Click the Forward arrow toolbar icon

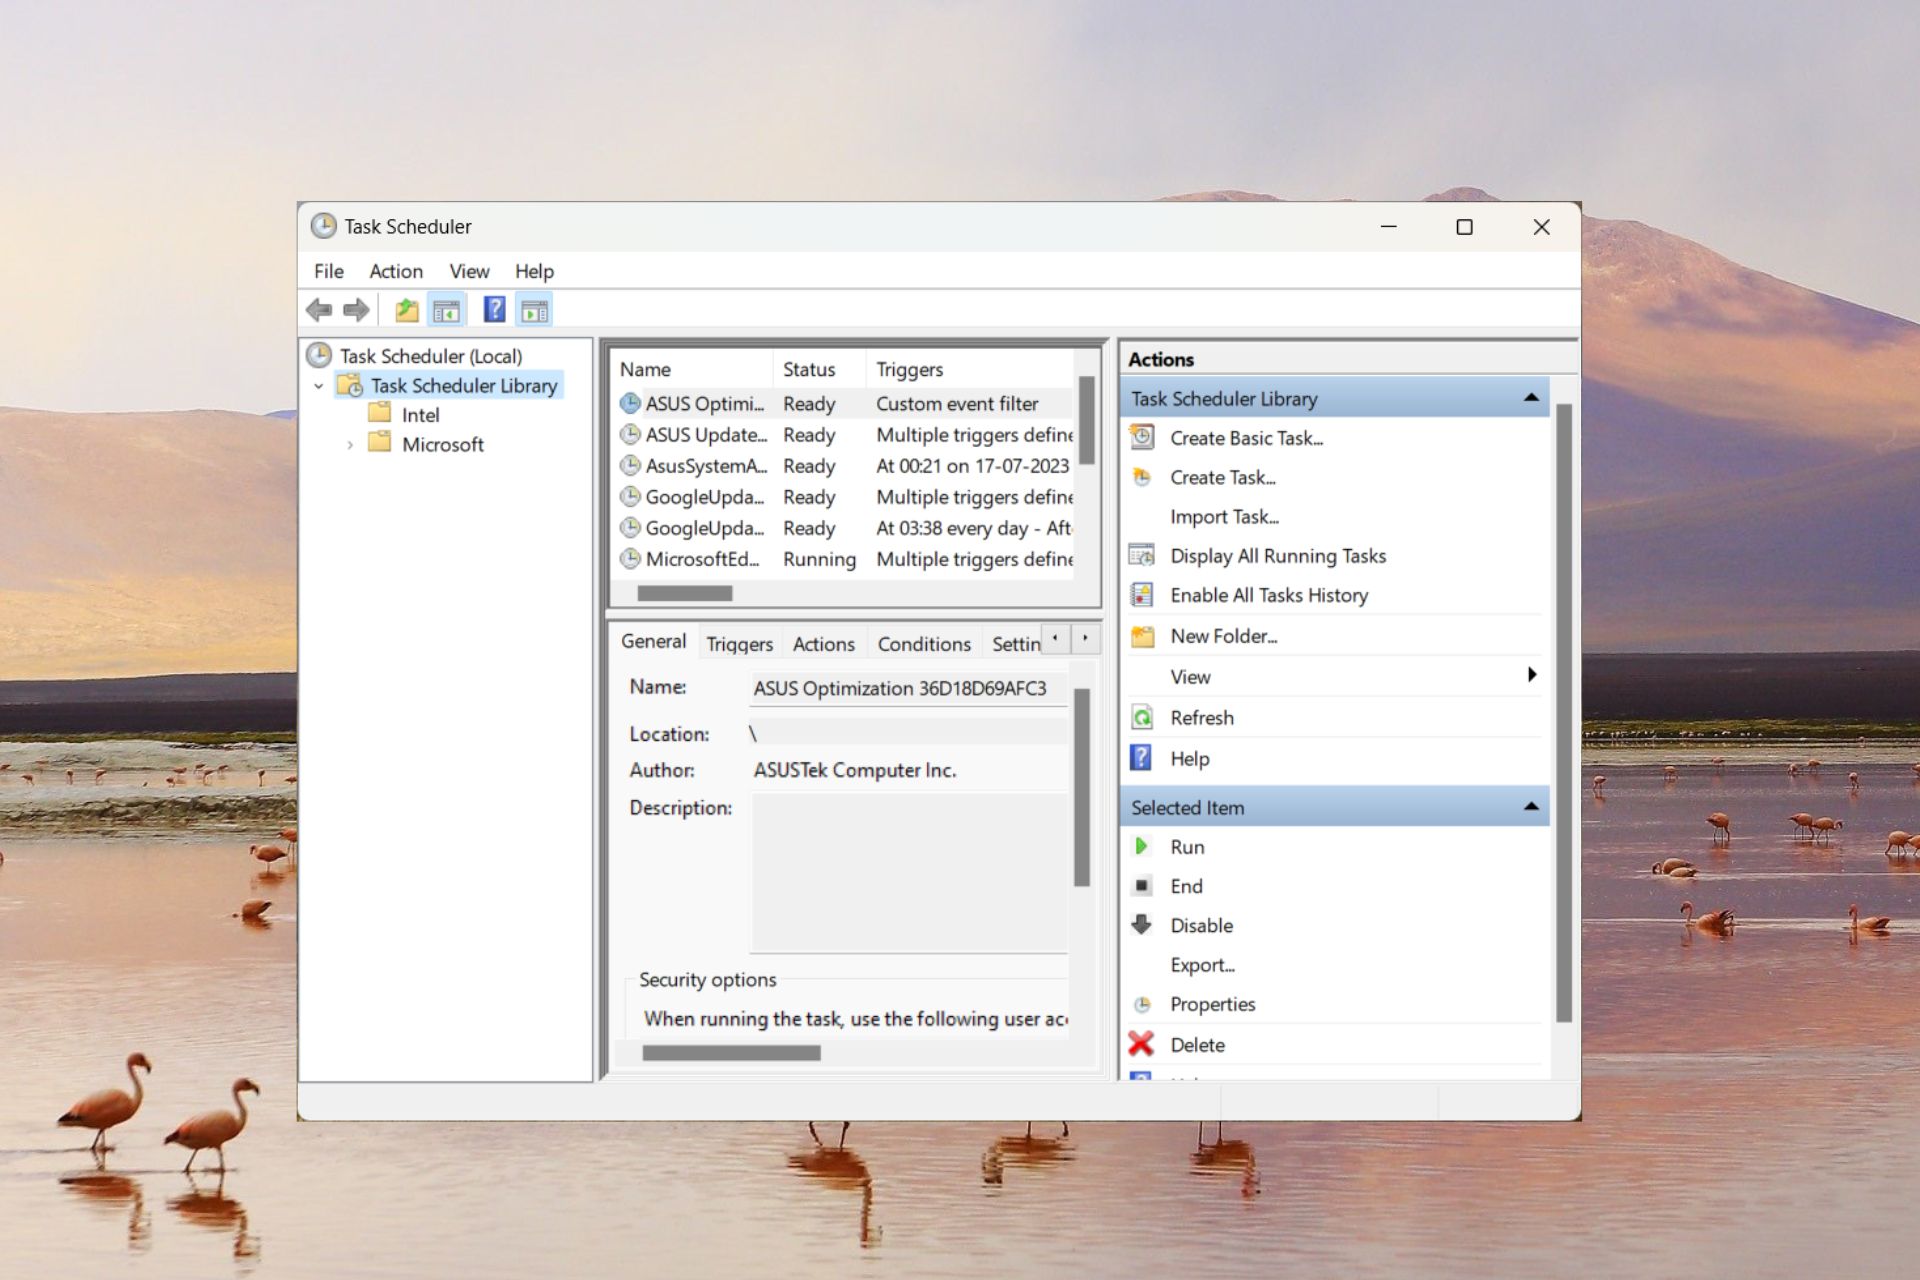click(356, 310)
